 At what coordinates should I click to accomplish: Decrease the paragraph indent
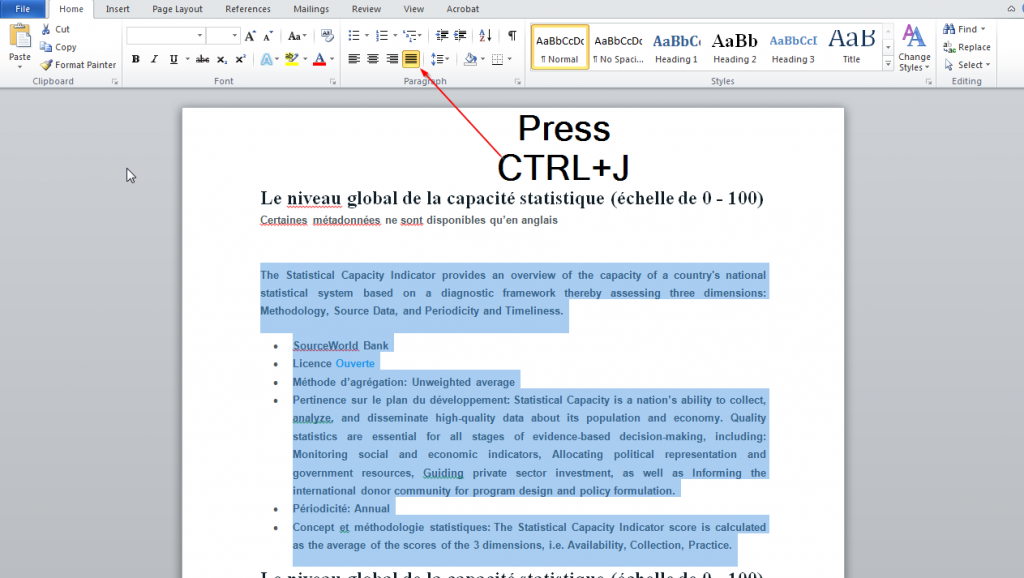point(442,36)
